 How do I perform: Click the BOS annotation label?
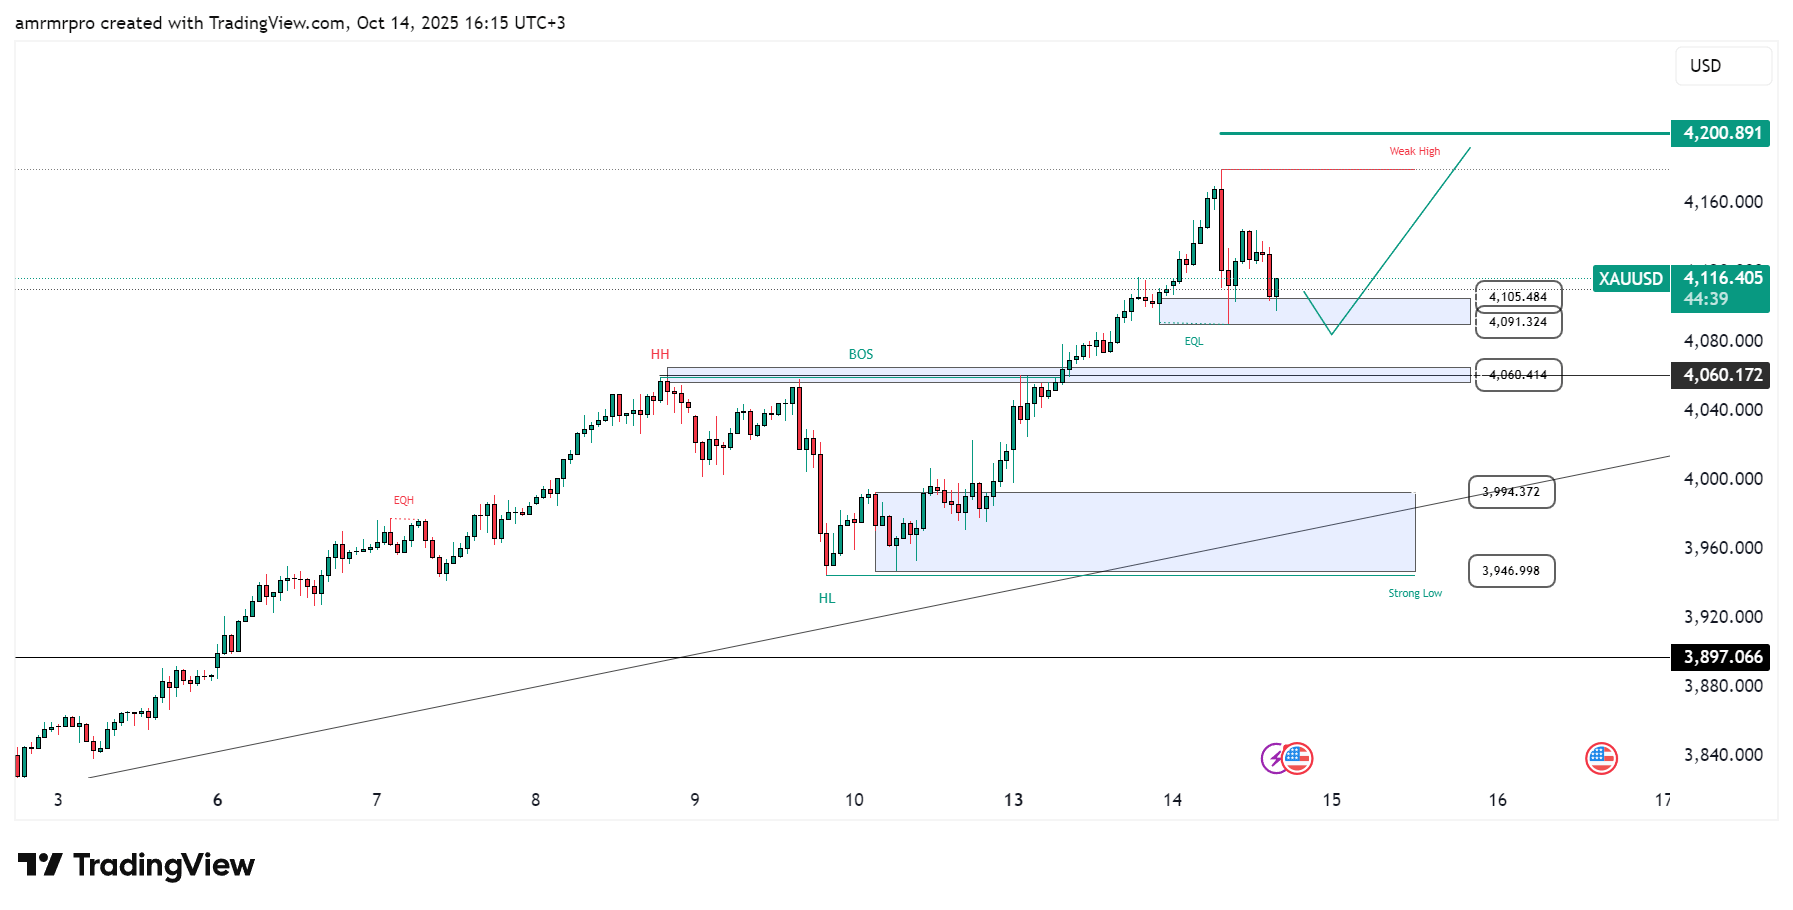(860, 355)
